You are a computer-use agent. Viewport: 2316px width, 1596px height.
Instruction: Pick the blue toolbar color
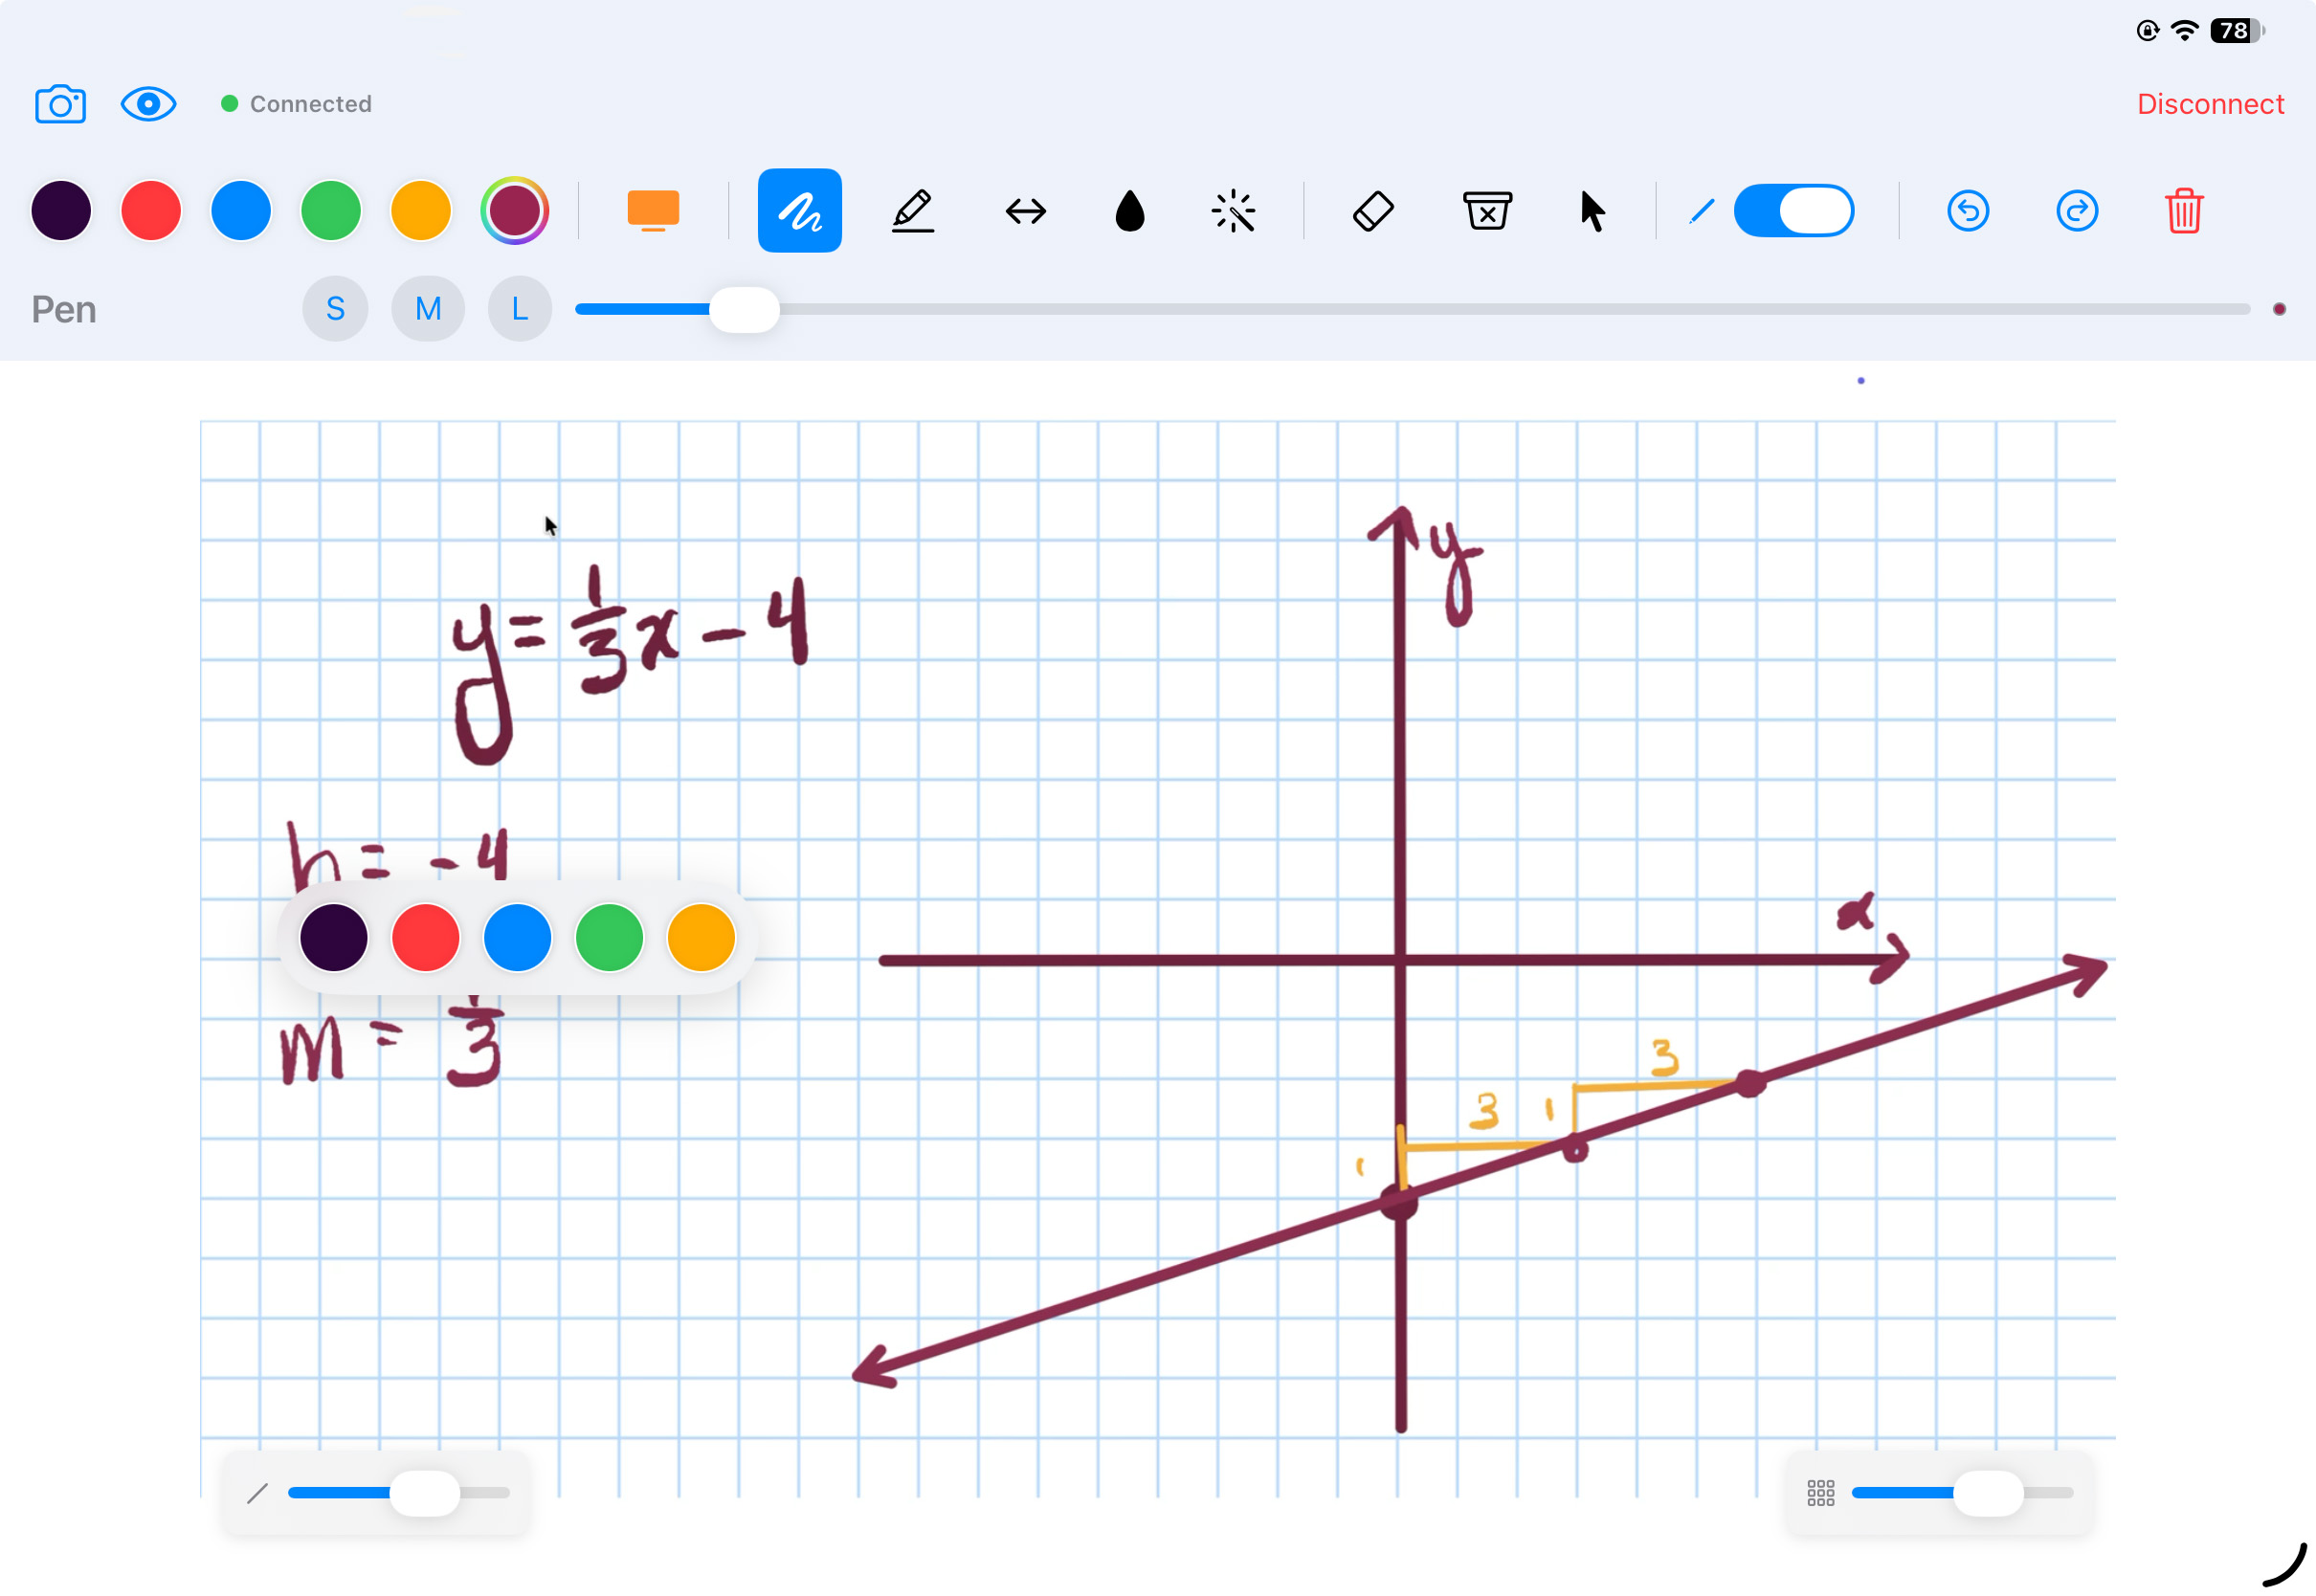(241, 211)
